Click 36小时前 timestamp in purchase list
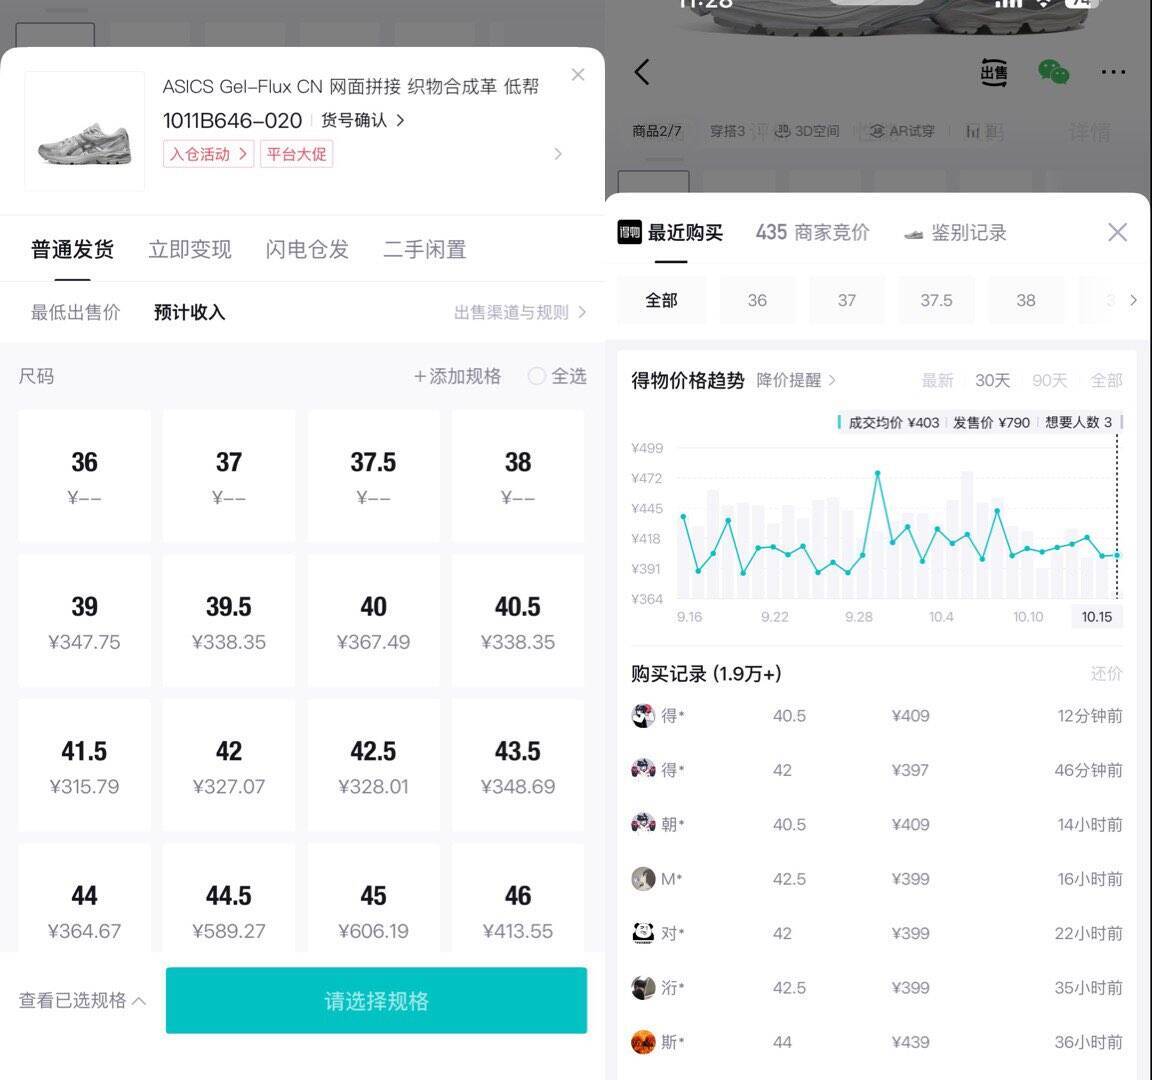The image size is (1152, 1080). [1089, 1042]
